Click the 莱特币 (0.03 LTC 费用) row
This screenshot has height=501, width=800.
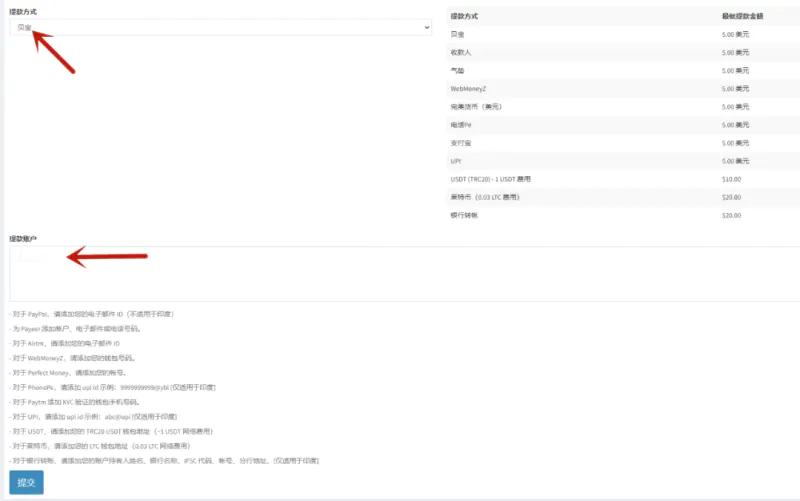click(485, 197)
